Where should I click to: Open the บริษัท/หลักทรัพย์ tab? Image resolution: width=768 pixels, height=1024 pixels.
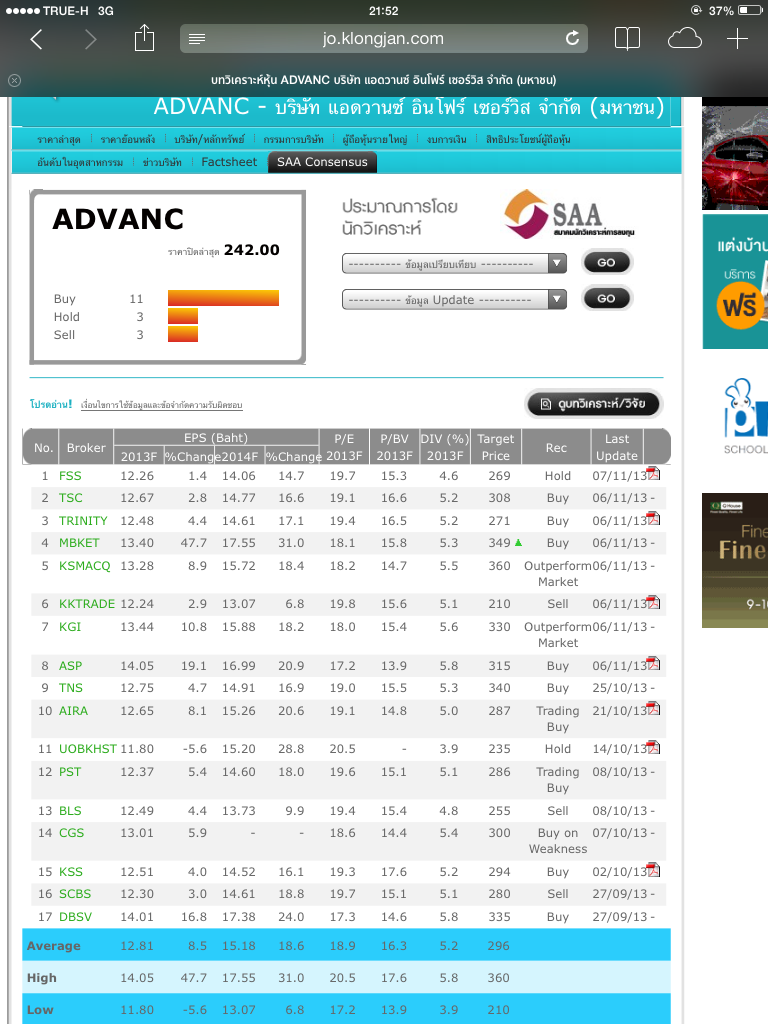pos(210,139)
